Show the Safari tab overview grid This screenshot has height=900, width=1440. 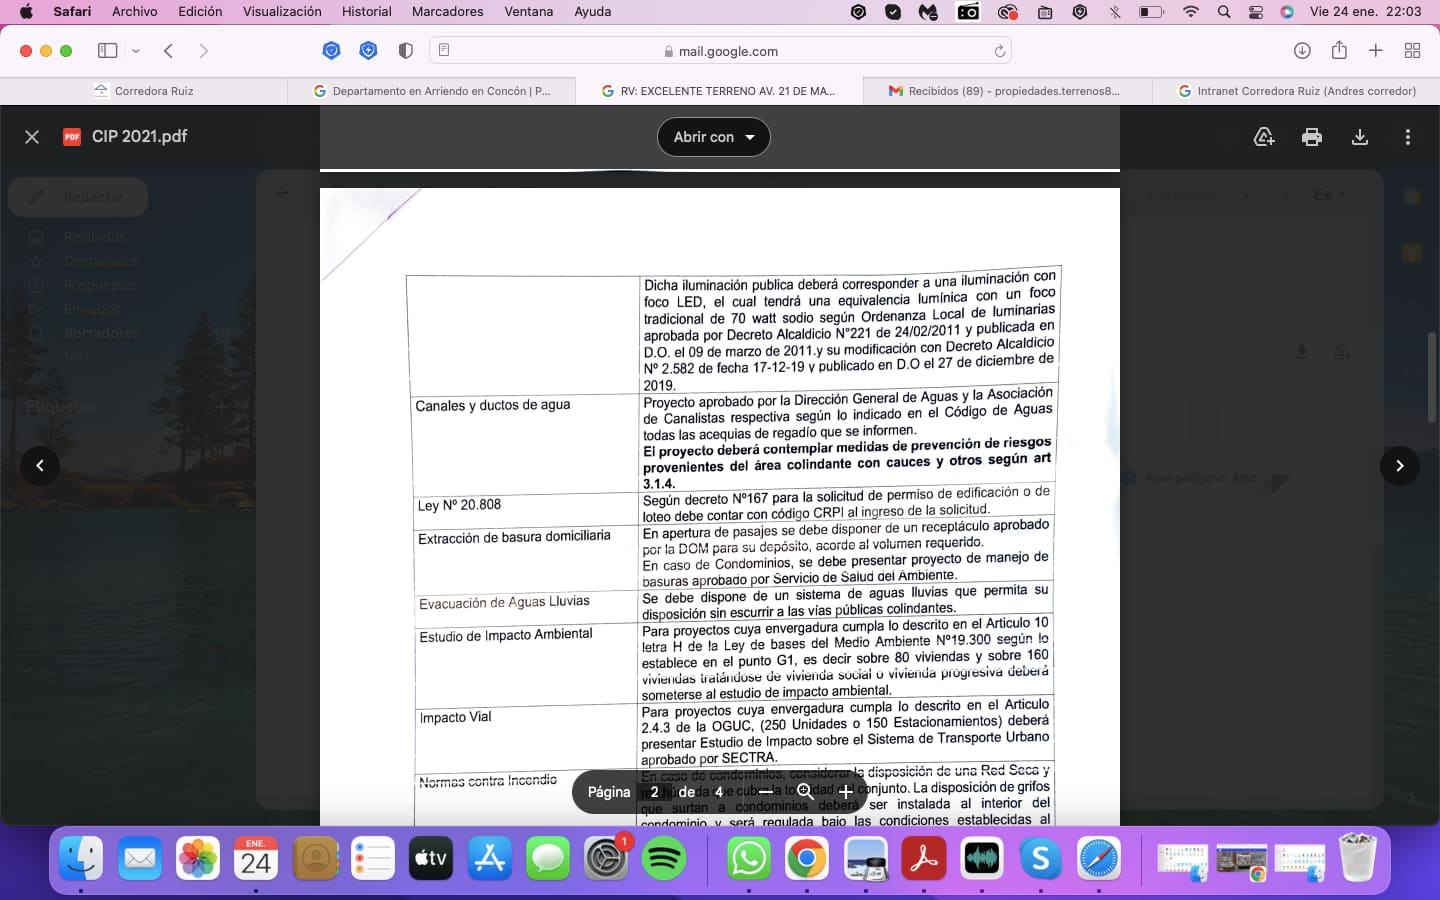click(1413, 51)
